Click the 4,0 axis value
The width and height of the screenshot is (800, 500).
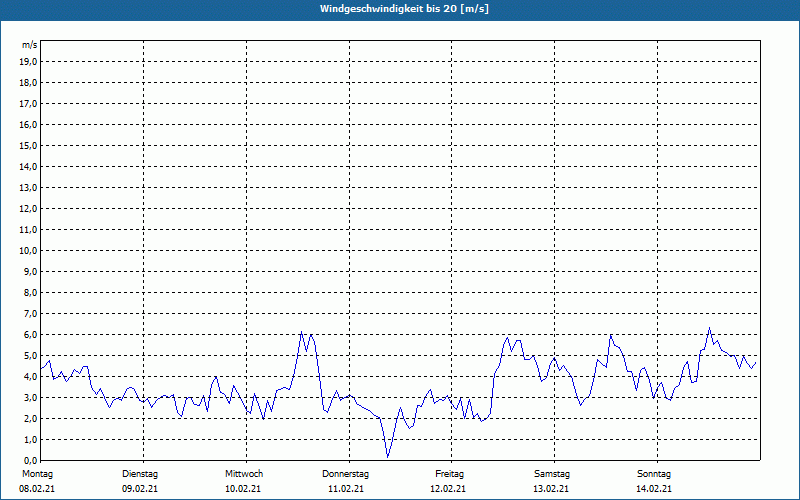30,377
